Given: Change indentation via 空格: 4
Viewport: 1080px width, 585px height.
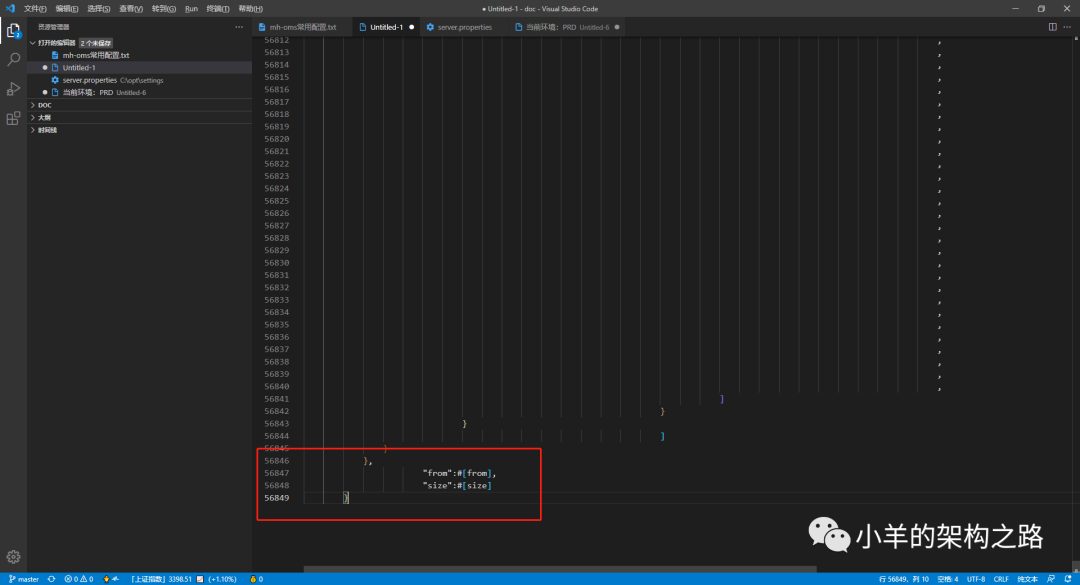Looking at the screenshot, I should 948,579.
